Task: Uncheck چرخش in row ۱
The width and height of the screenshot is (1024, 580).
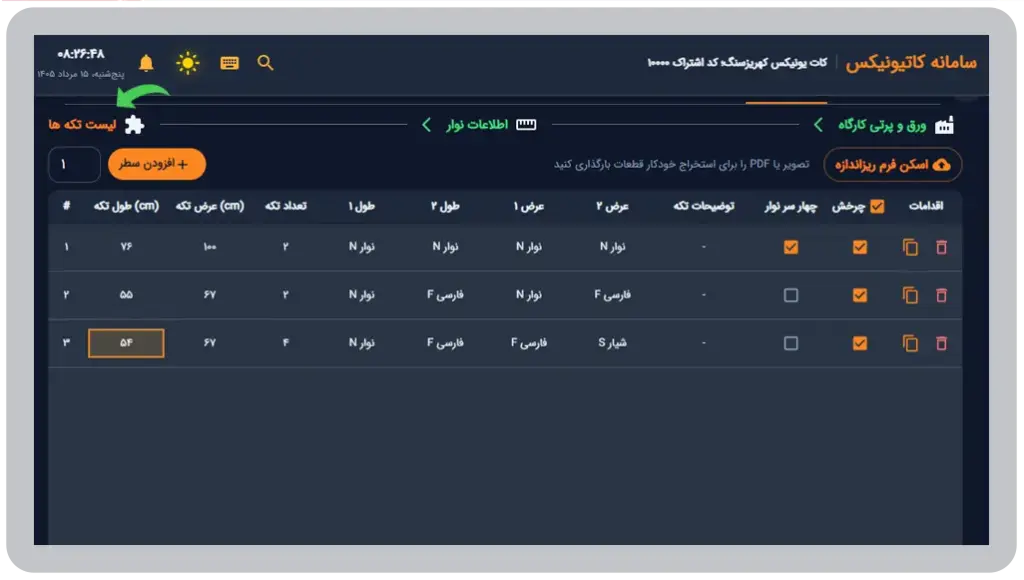Action: click(x=860, y=247)
